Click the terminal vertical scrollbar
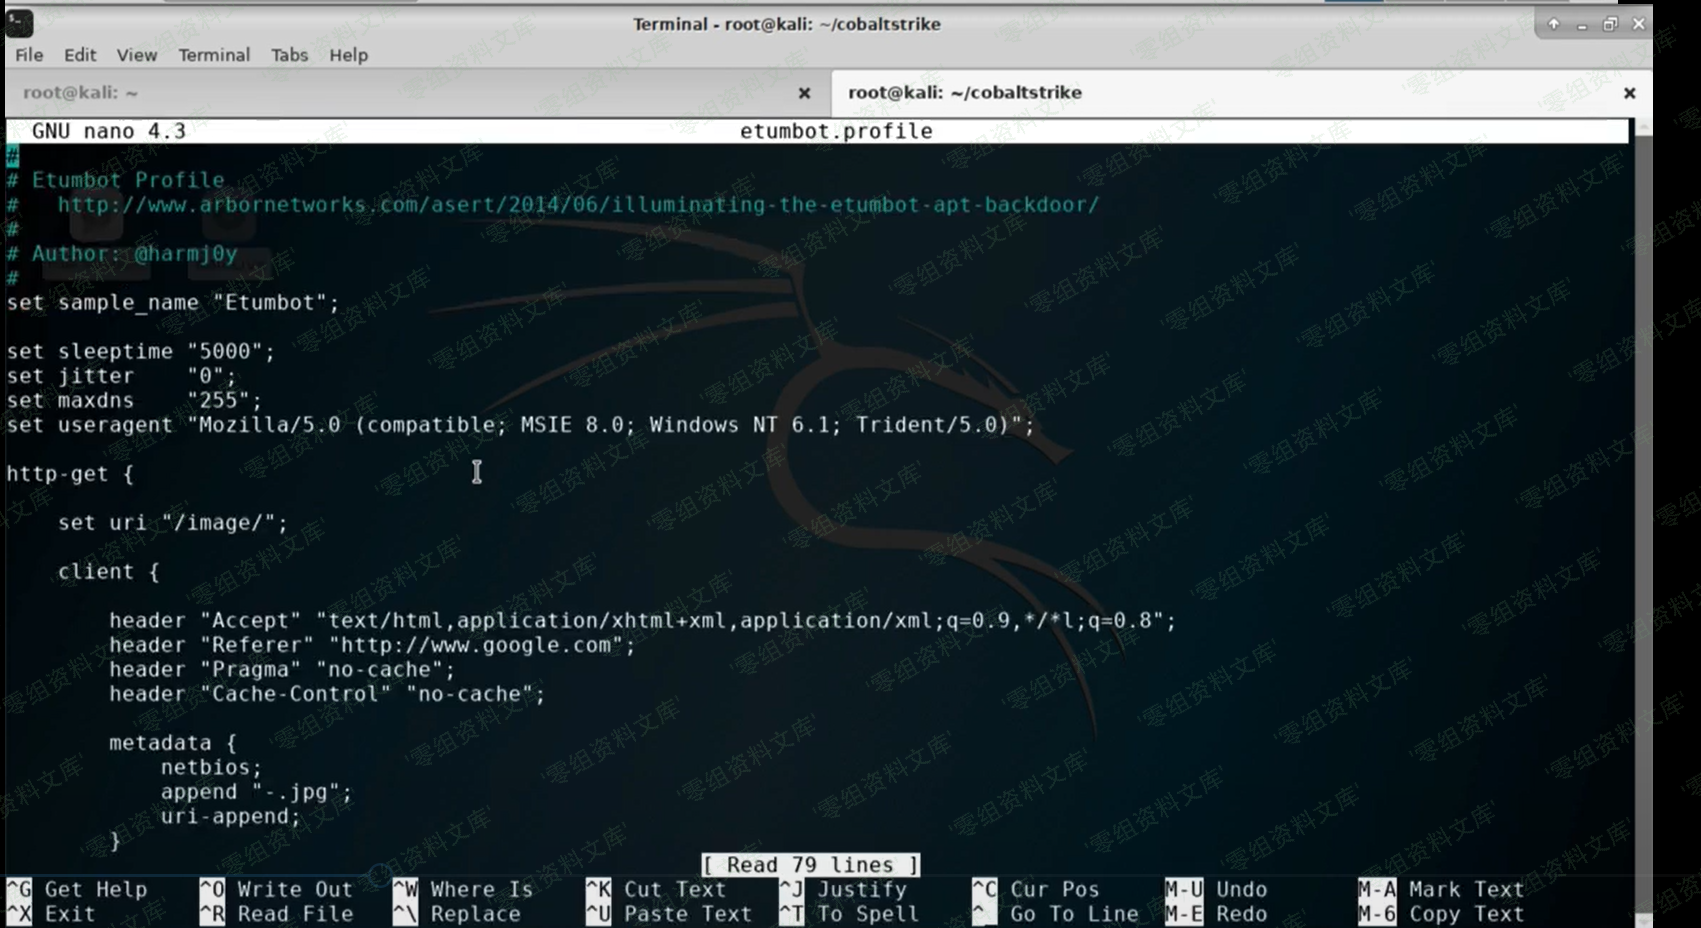This screenshot has height=928, width=1701. click(1642, 500)
